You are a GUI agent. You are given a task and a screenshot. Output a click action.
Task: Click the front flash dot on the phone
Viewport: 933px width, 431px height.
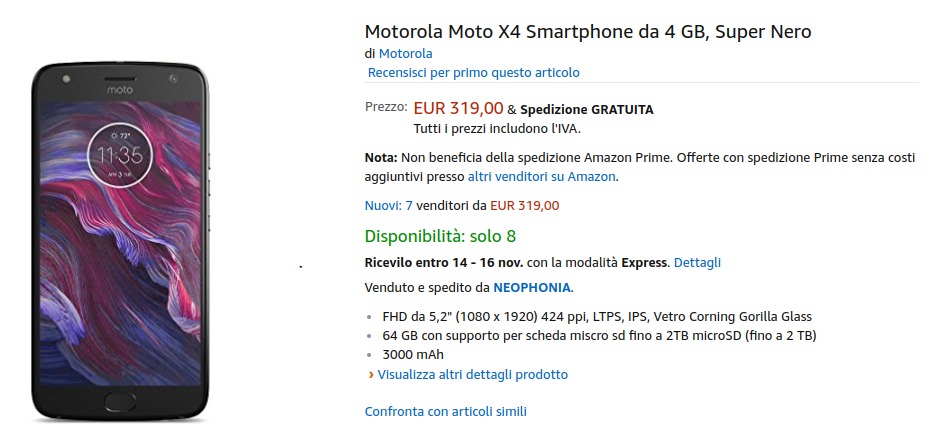pyautogui.click(x=66, y=78)
